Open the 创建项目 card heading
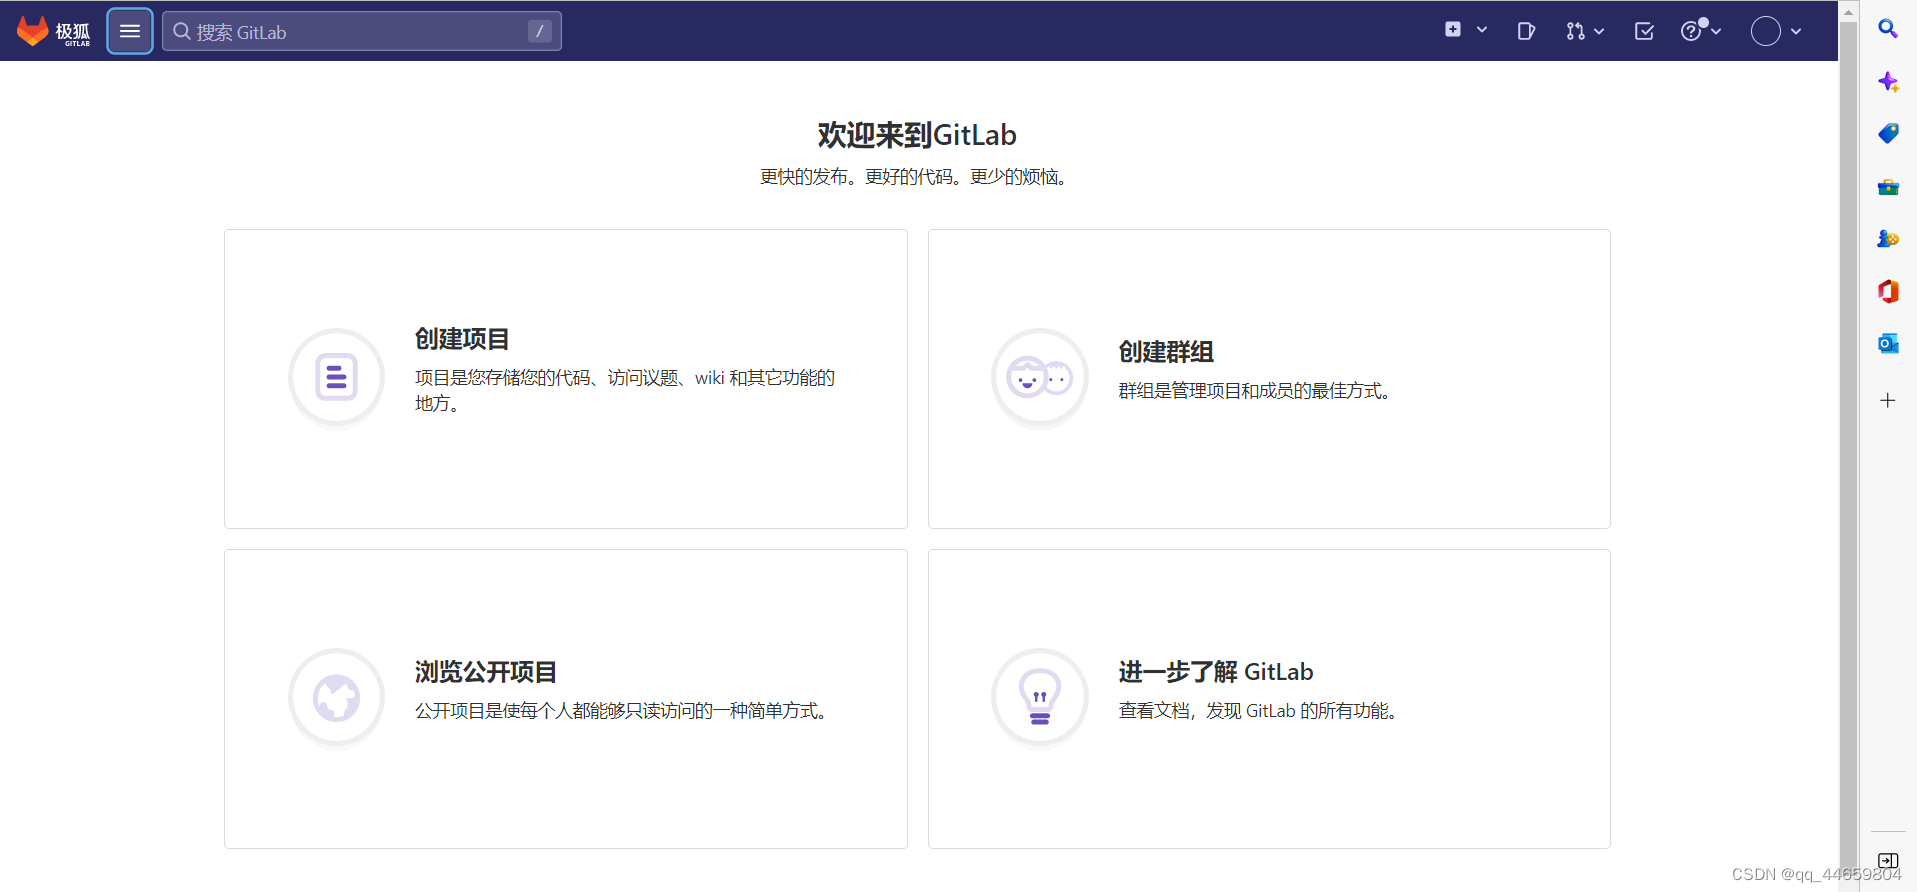This screenshot has height=892, width=1917. (x=462, y=339)
